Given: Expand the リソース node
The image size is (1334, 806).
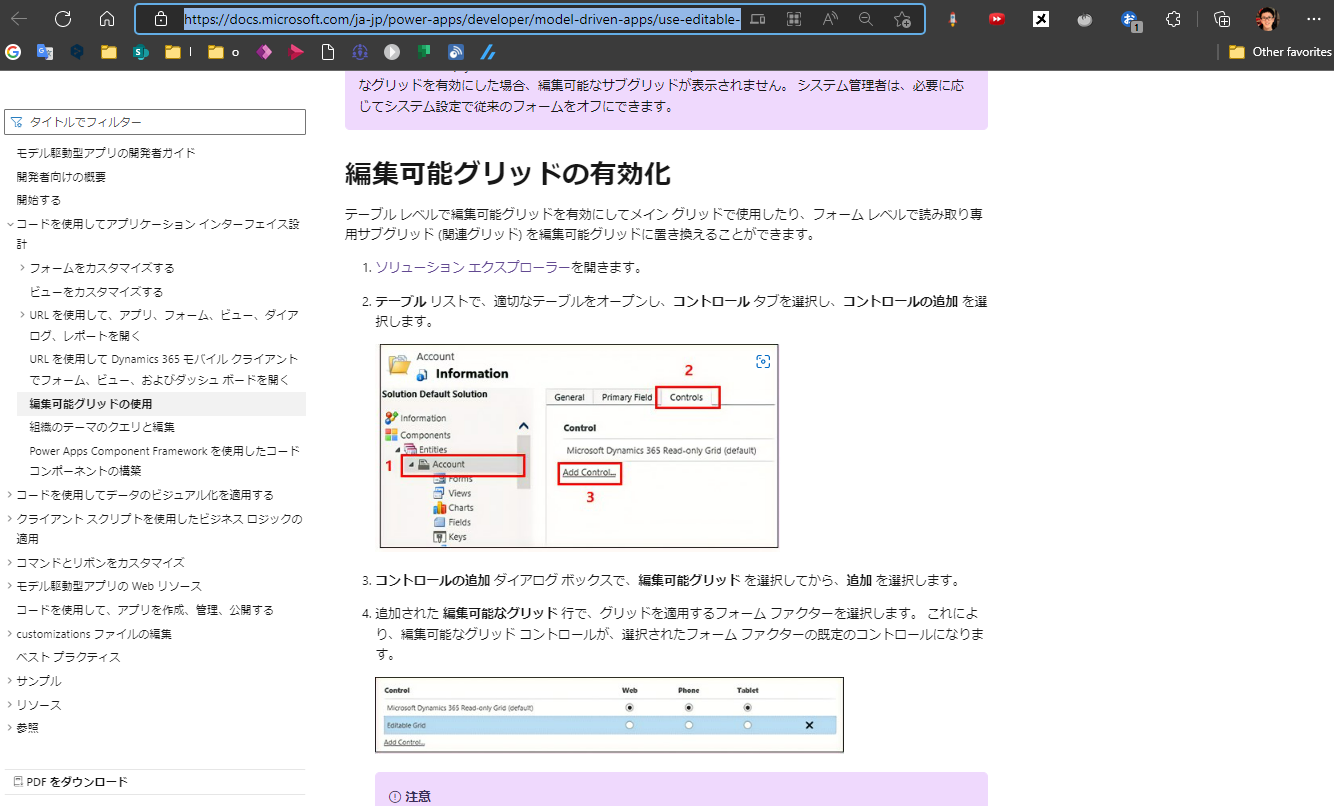Looking at the screenshot, I should point(10,705).
